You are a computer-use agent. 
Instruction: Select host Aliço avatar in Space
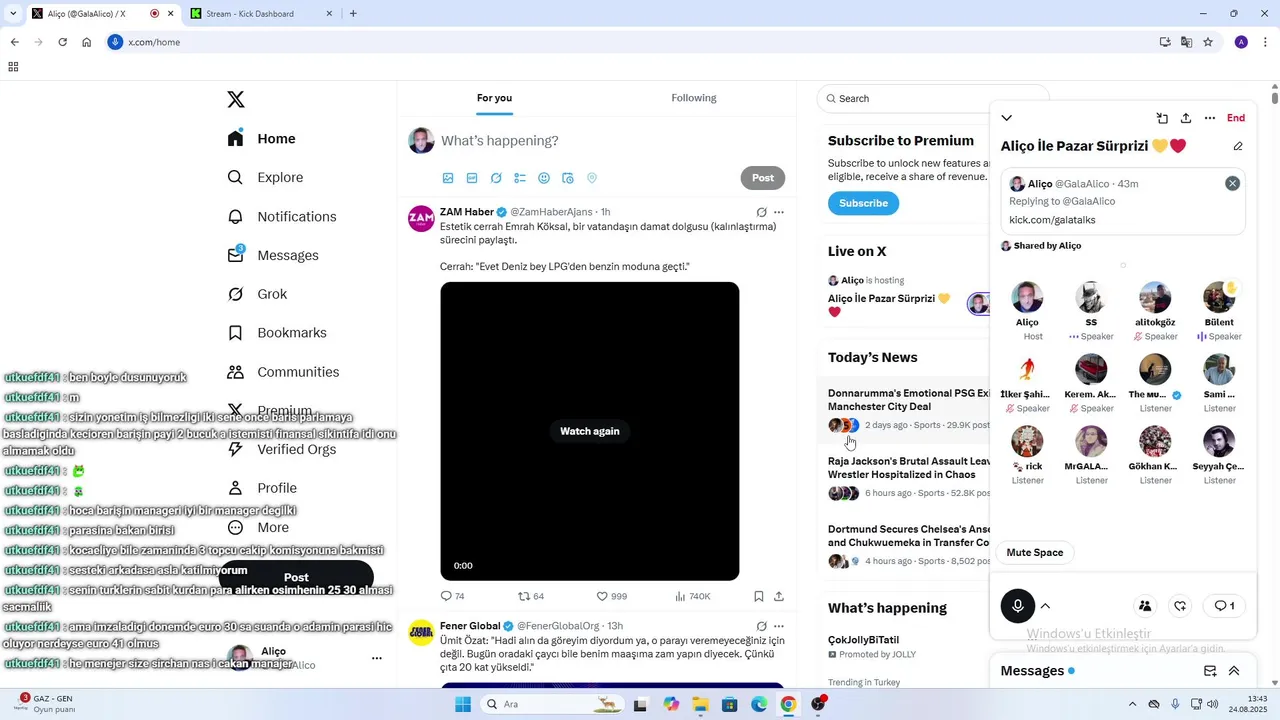tap(1027, 297)
